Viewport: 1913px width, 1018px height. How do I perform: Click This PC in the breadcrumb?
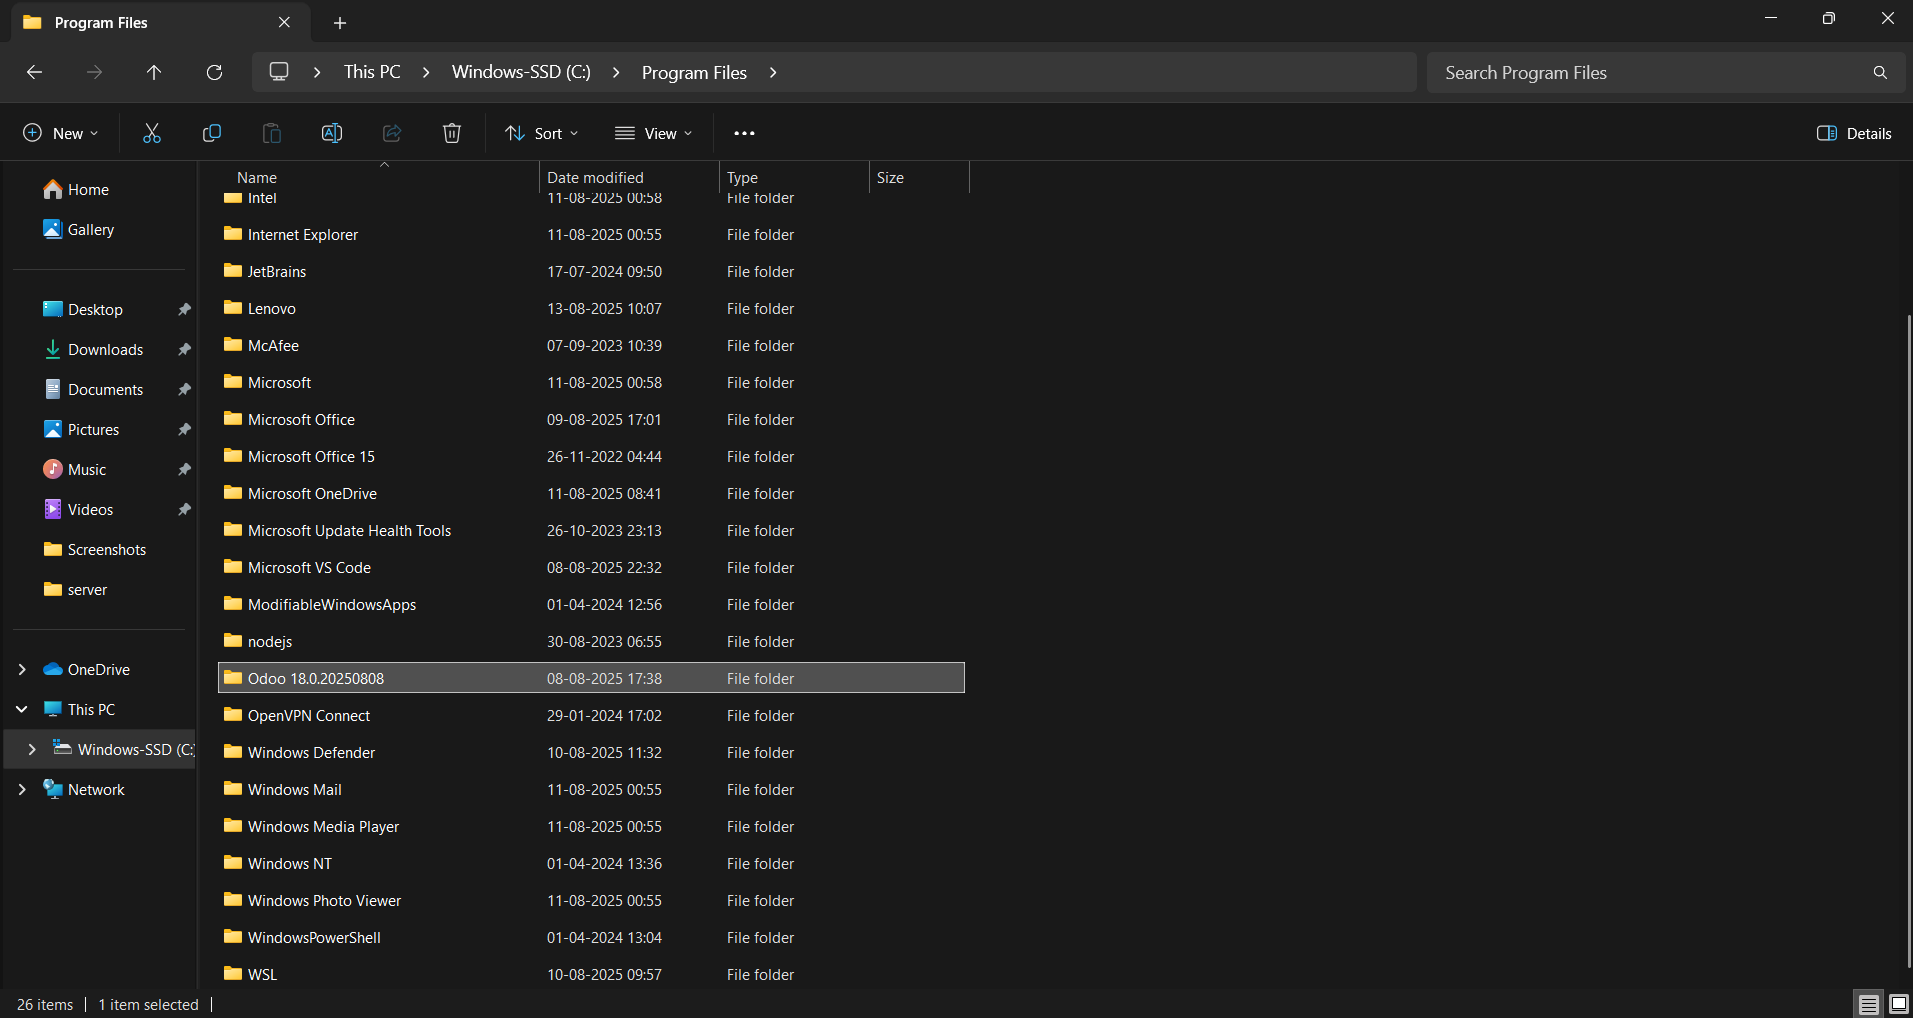click(x=372, y=72)
